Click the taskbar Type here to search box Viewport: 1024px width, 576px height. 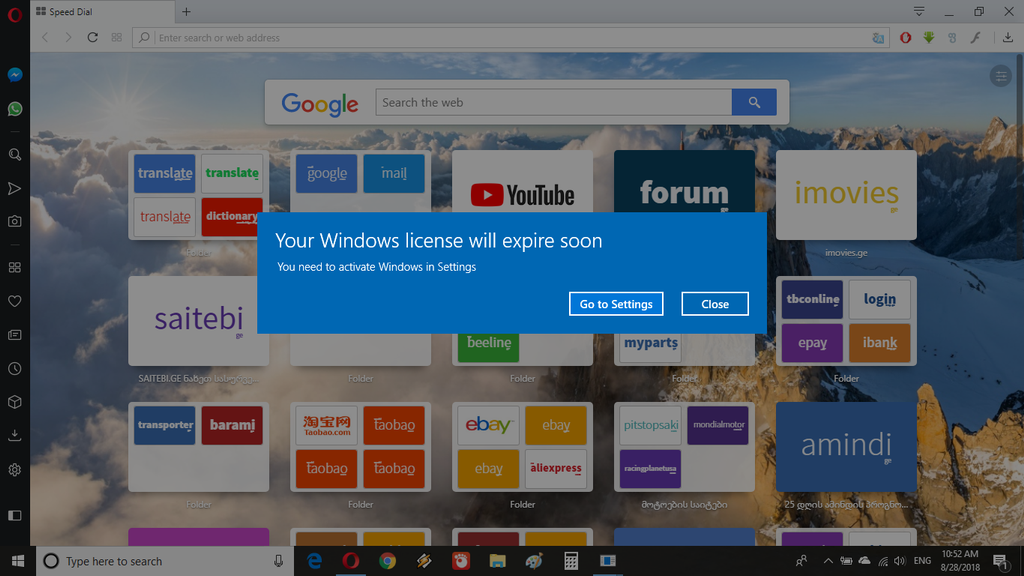point(165,561)
